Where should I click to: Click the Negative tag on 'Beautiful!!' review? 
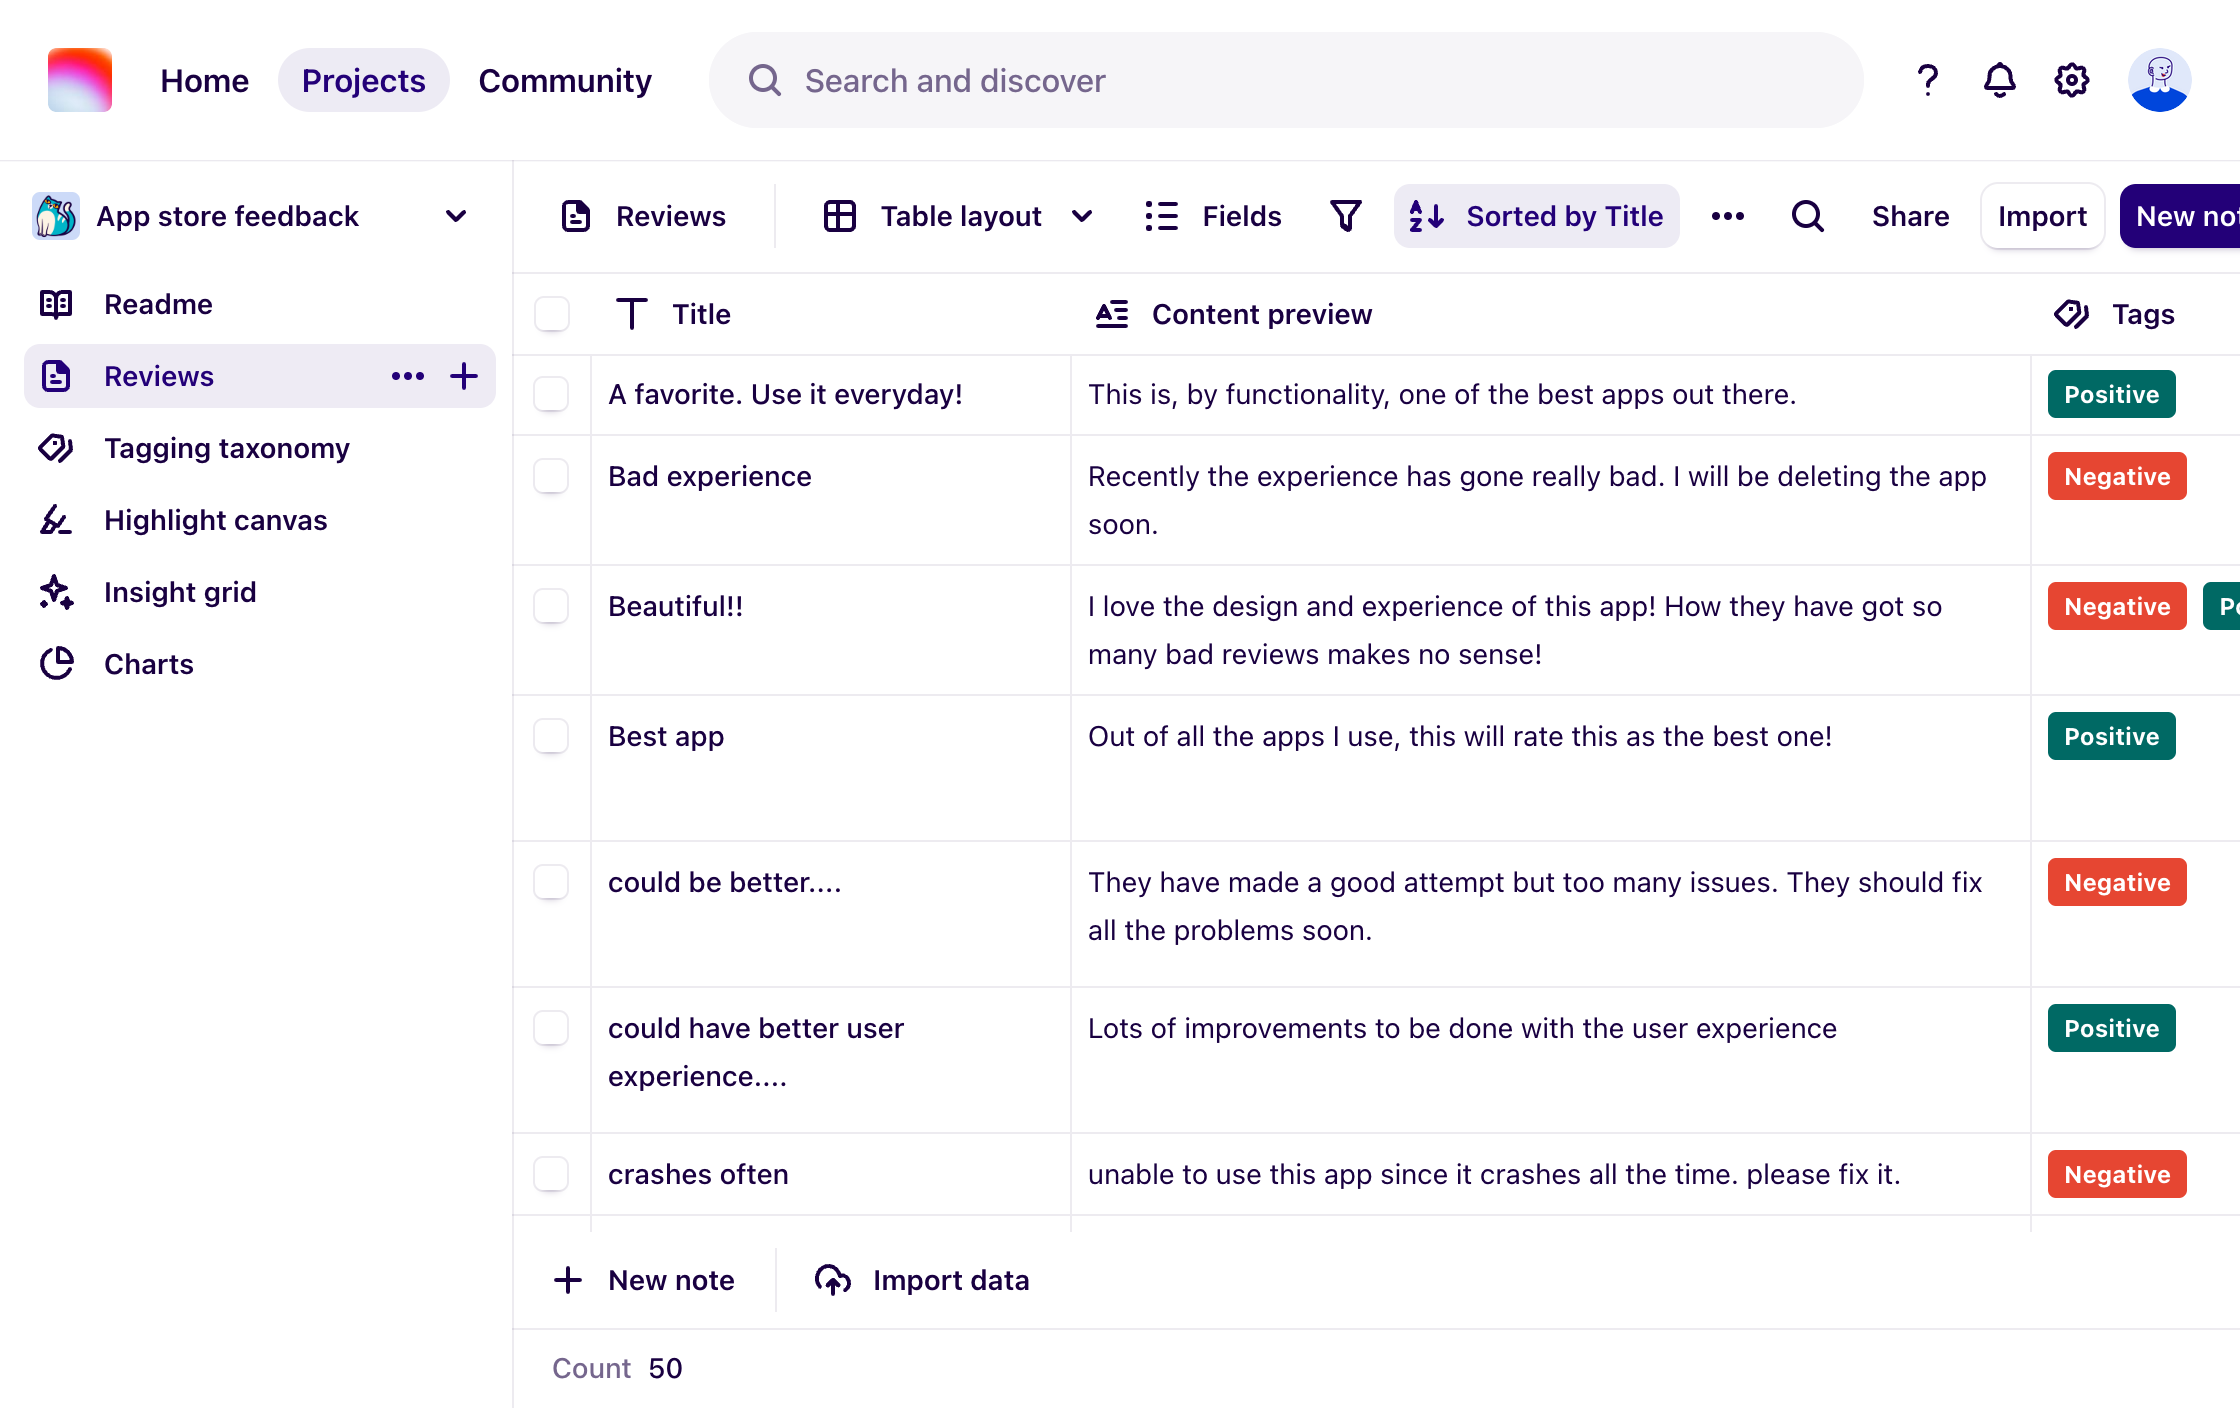tap(2116, 606)
